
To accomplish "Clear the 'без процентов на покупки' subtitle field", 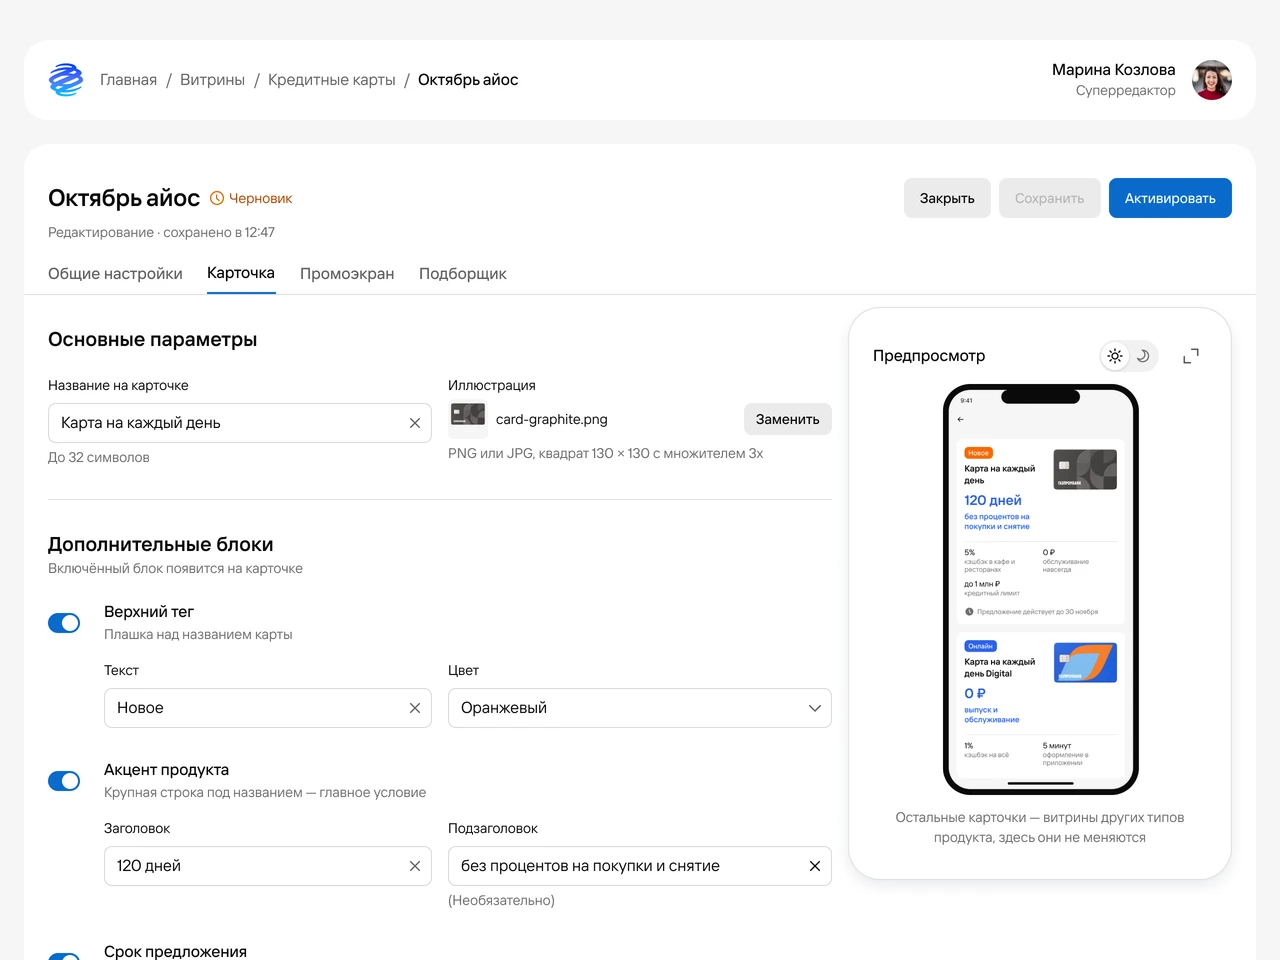I will tap(815, 866).
